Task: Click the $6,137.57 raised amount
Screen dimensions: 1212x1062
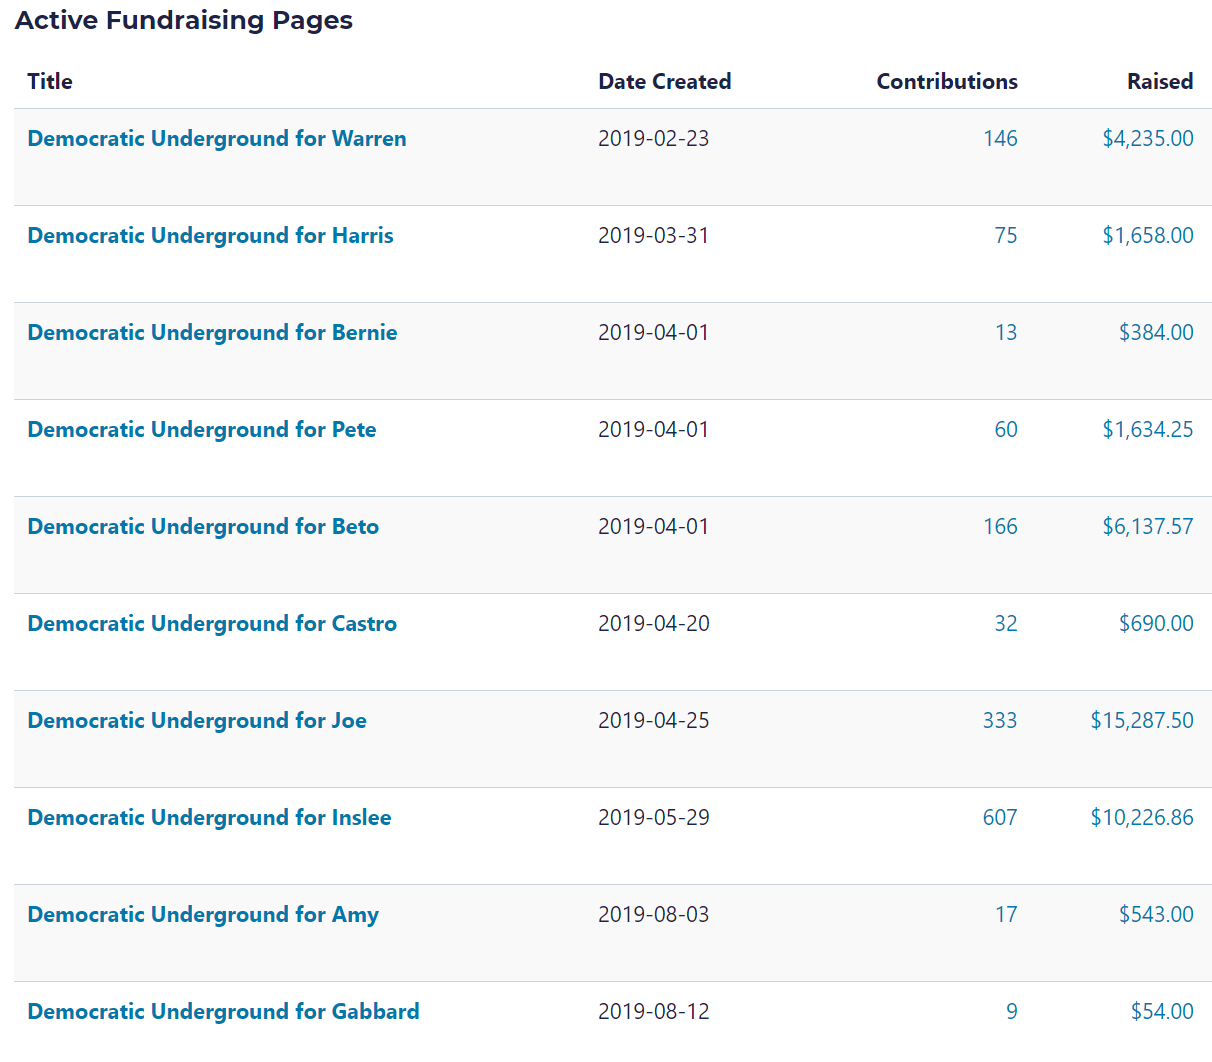Action: [1147, 527]
